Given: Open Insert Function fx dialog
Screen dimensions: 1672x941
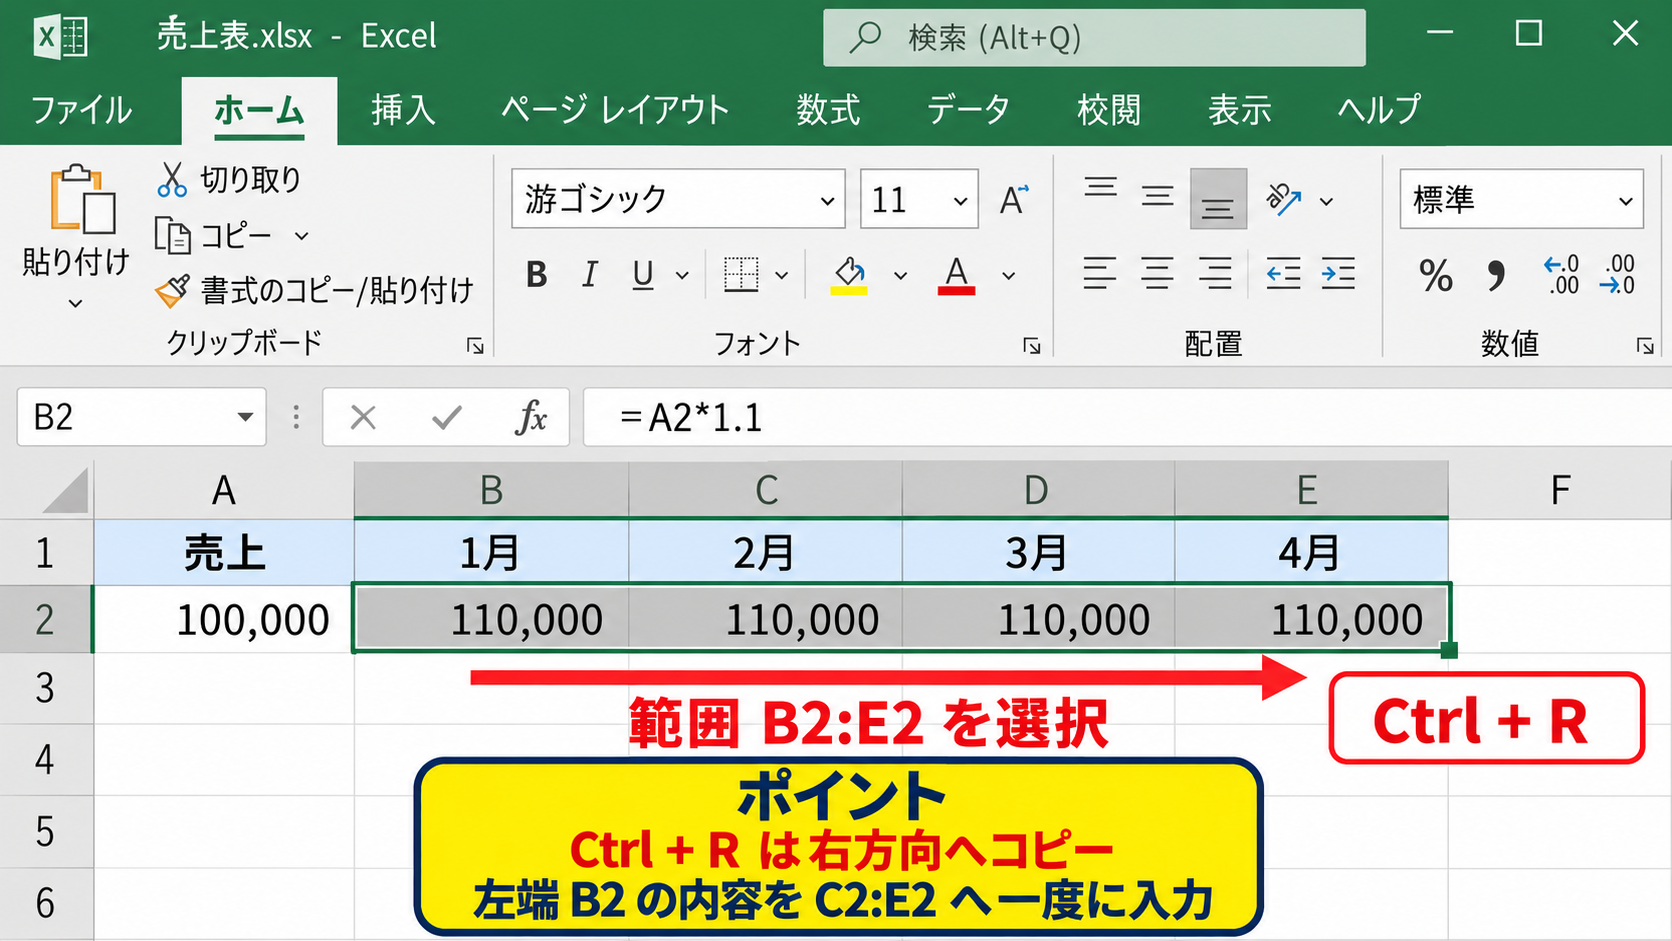Looking at the screenshot, I should tap(531, 417).
